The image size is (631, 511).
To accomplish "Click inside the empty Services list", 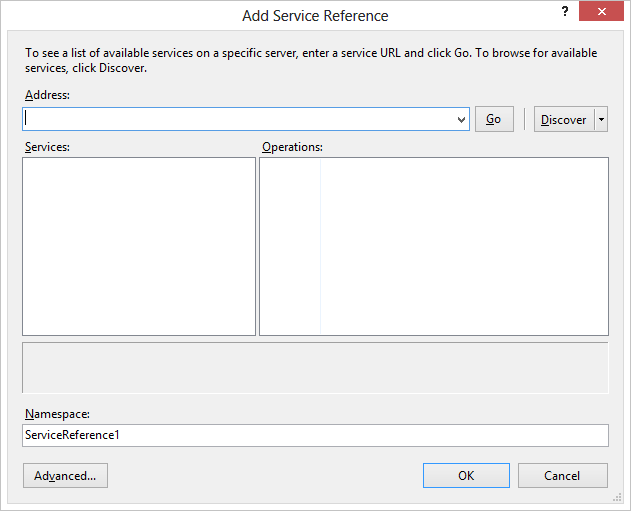I will tap(139, 246).
